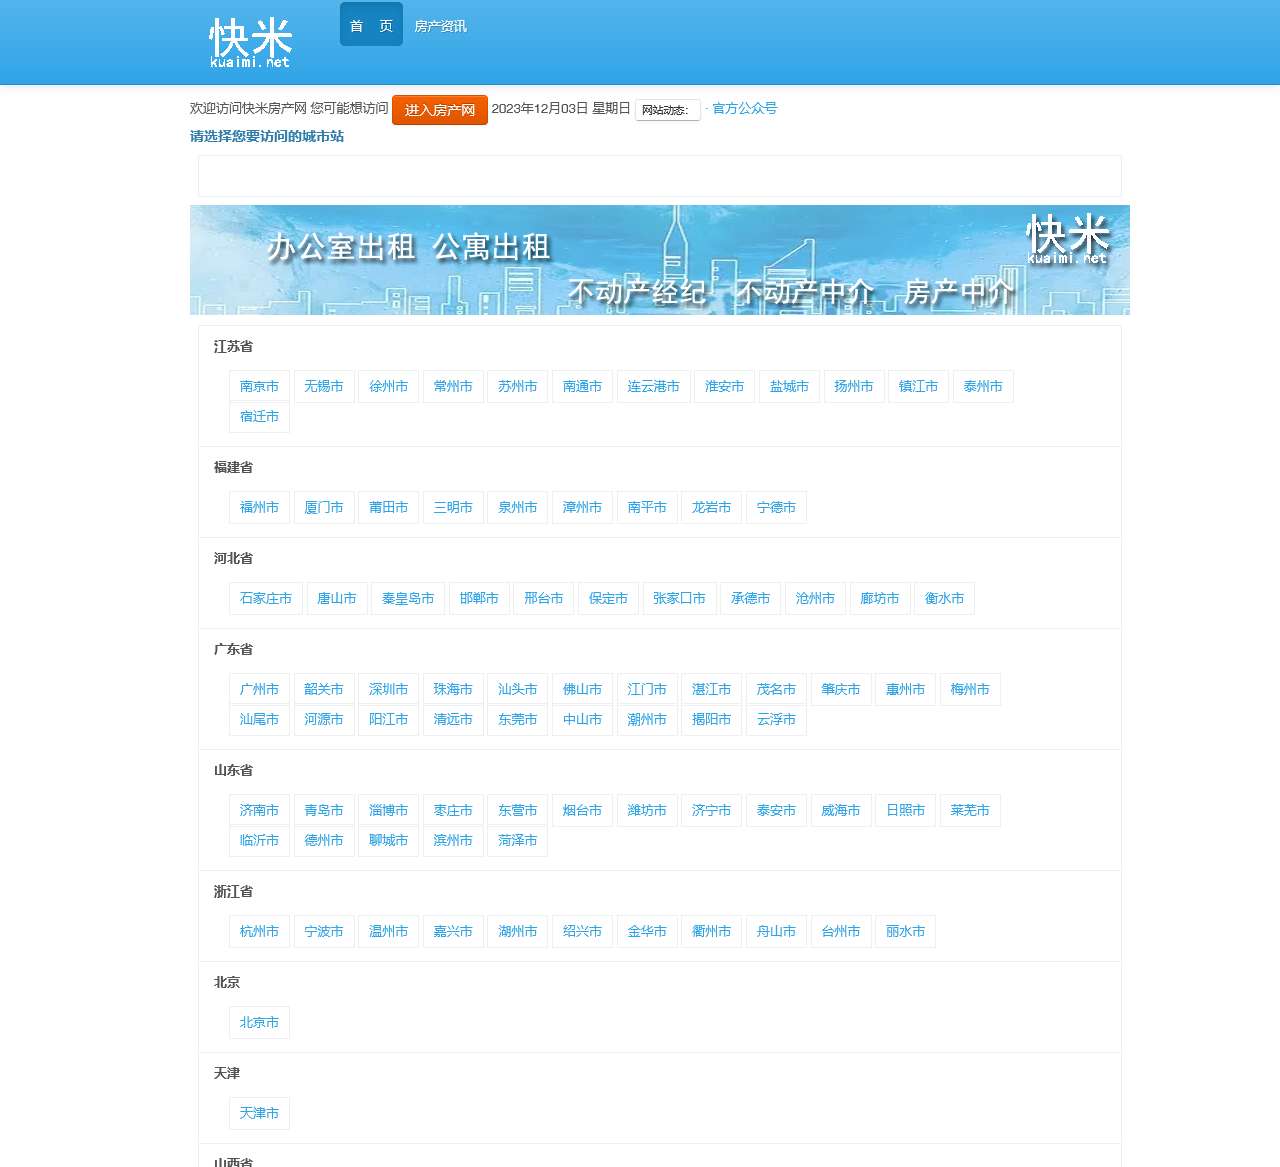Click the city search input box
Screen dimensions: 1280x1167
click(x=659, y=175)
